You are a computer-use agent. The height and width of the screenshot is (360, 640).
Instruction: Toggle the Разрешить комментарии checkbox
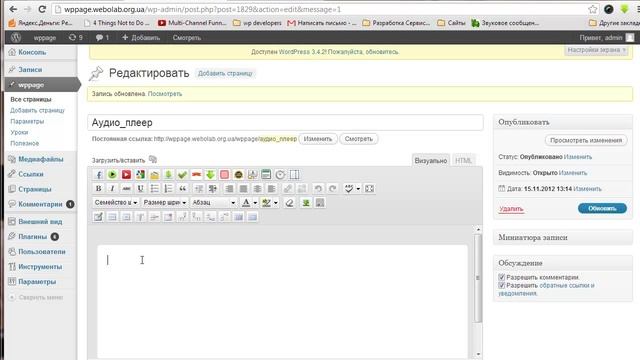pyautogui.click(x=502, y=277)
